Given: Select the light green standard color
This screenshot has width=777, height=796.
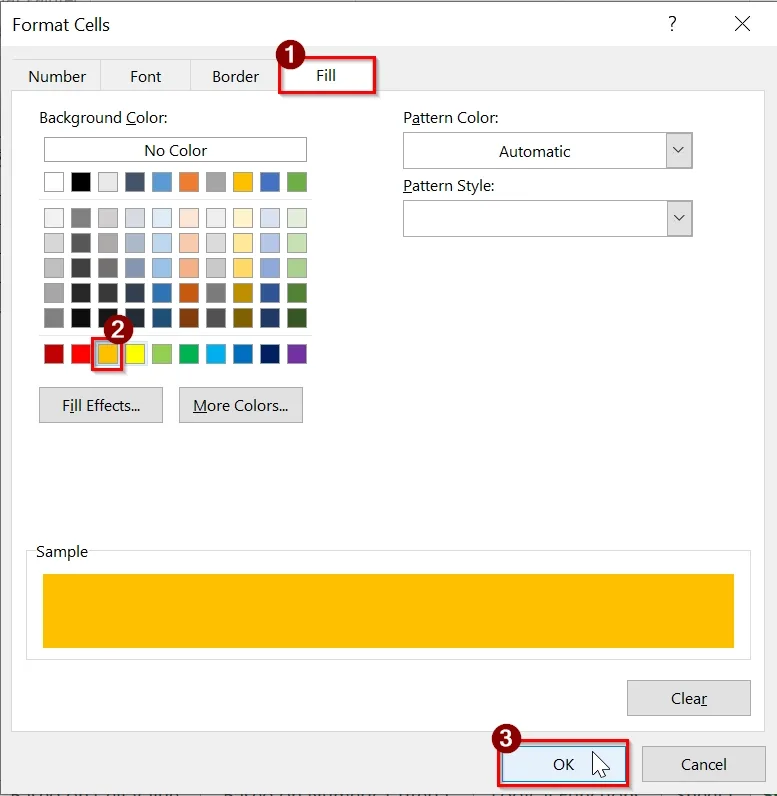Looking at the screenshot, I should (162, 354).
